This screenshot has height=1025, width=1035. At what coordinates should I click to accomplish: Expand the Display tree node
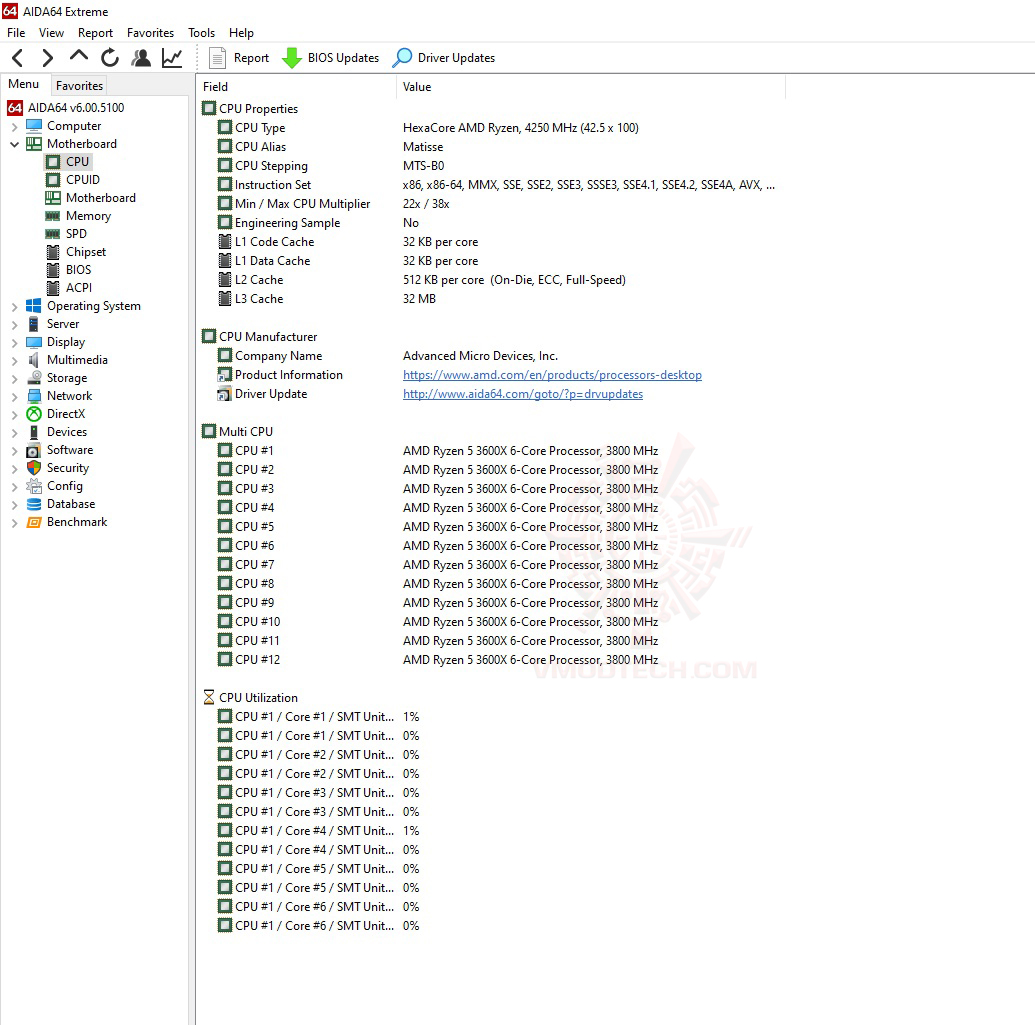coord(14,342)
